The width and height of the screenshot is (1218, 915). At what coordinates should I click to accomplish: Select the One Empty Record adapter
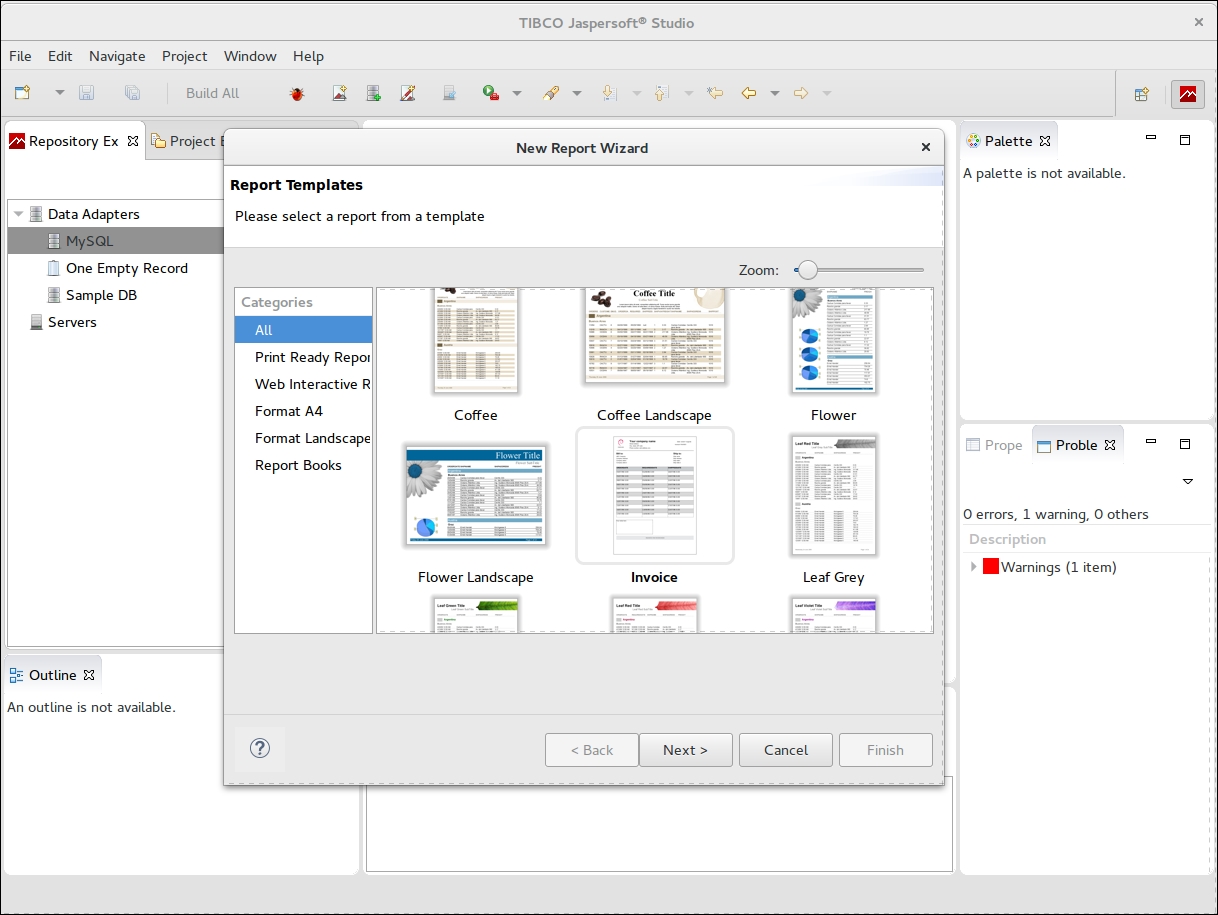[127, 268]
